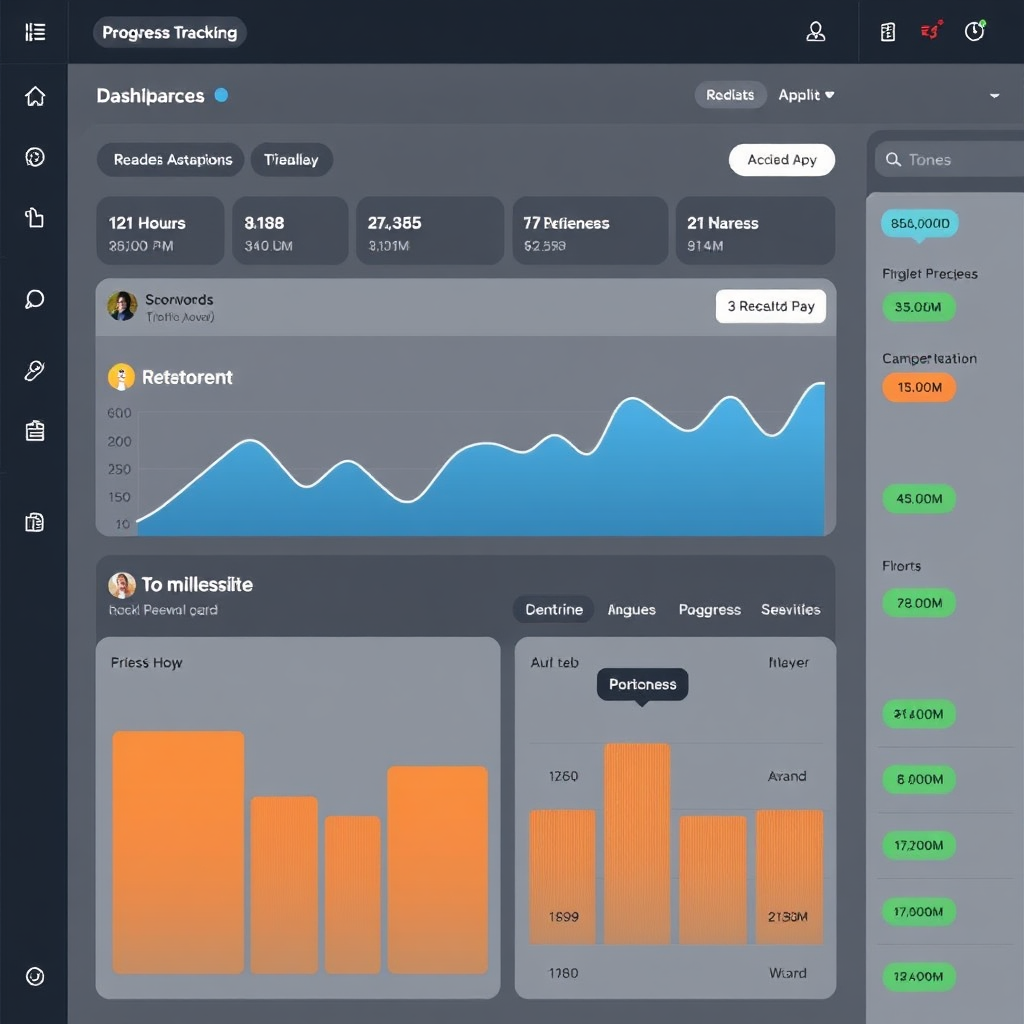Click the hamburger menu icon
1024x1024 pixels.
pos(35,32)
